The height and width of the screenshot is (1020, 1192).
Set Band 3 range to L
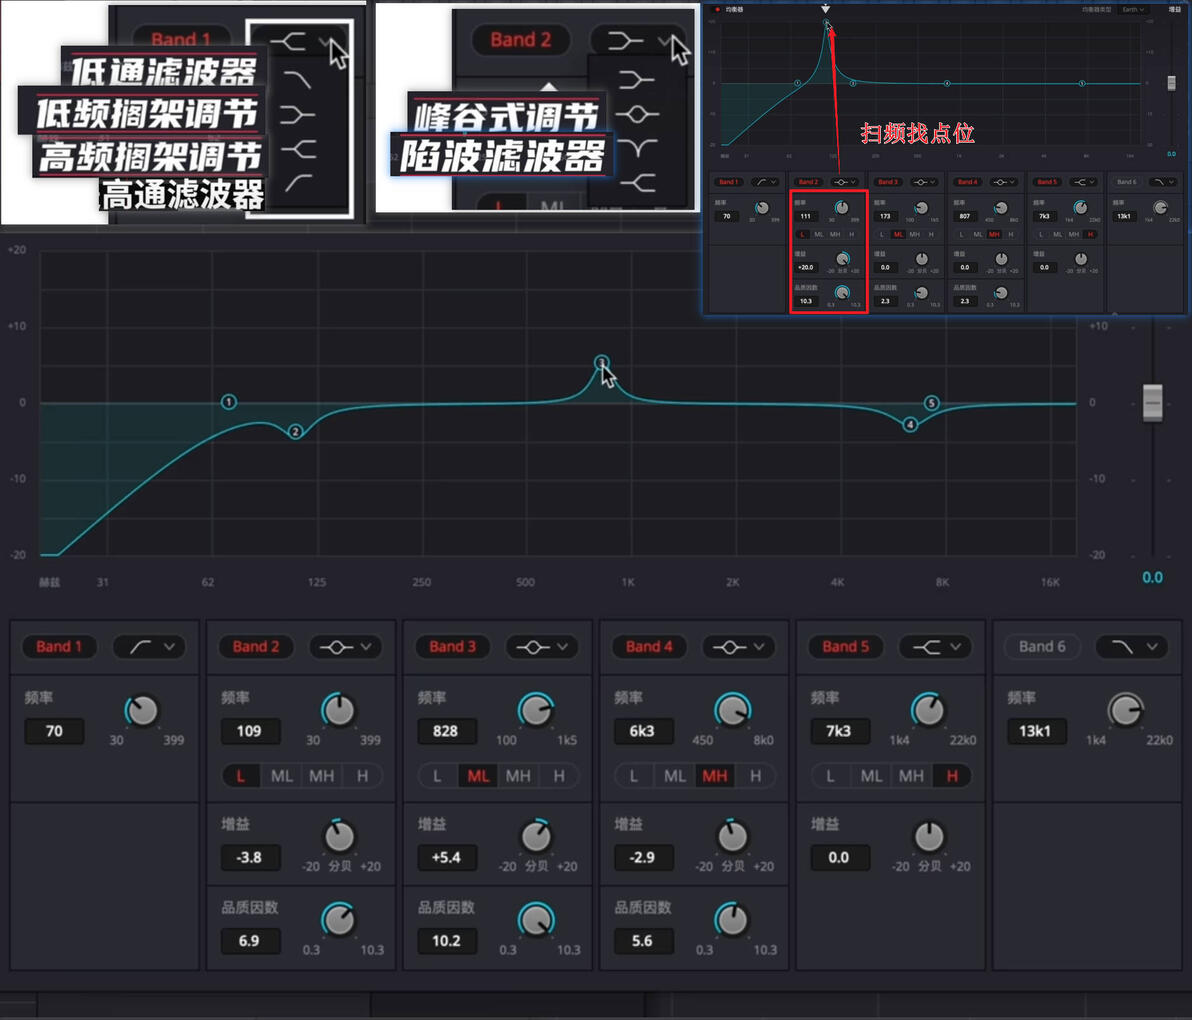[x=437, y=776]
